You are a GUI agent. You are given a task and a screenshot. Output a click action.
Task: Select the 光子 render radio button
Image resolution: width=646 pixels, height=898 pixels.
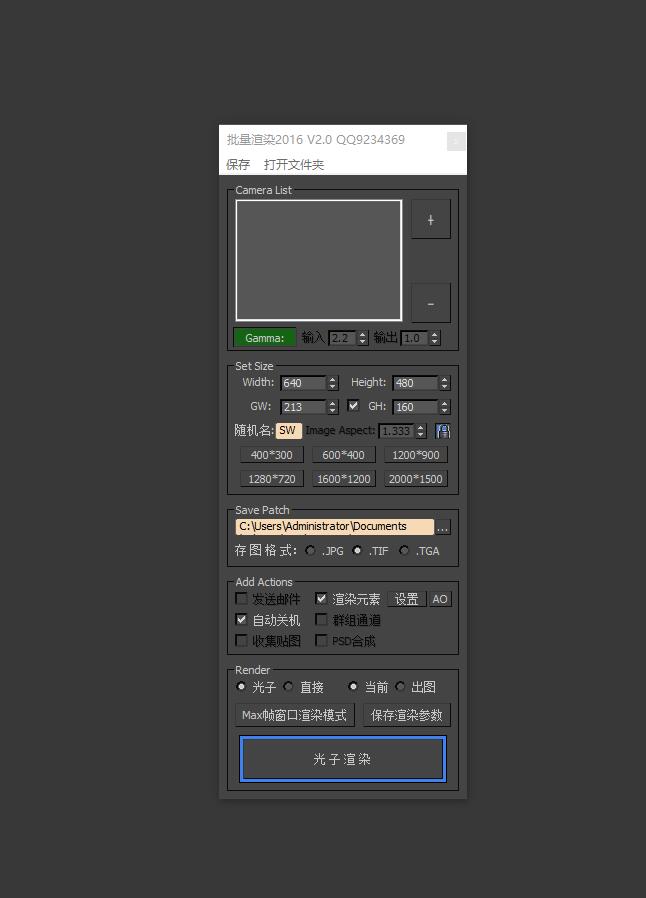(x=241, y=686)
